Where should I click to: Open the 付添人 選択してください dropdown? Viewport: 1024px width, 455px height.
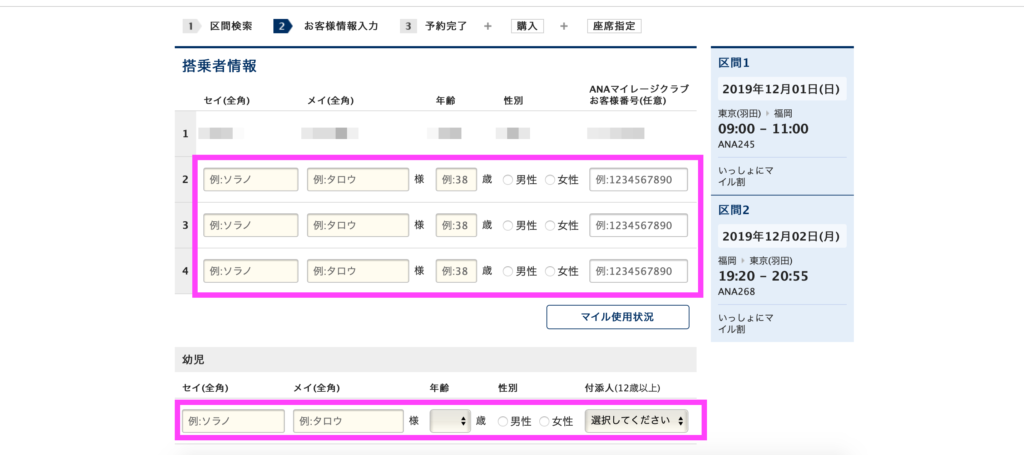pyautogui.click(x=636, y=422)
